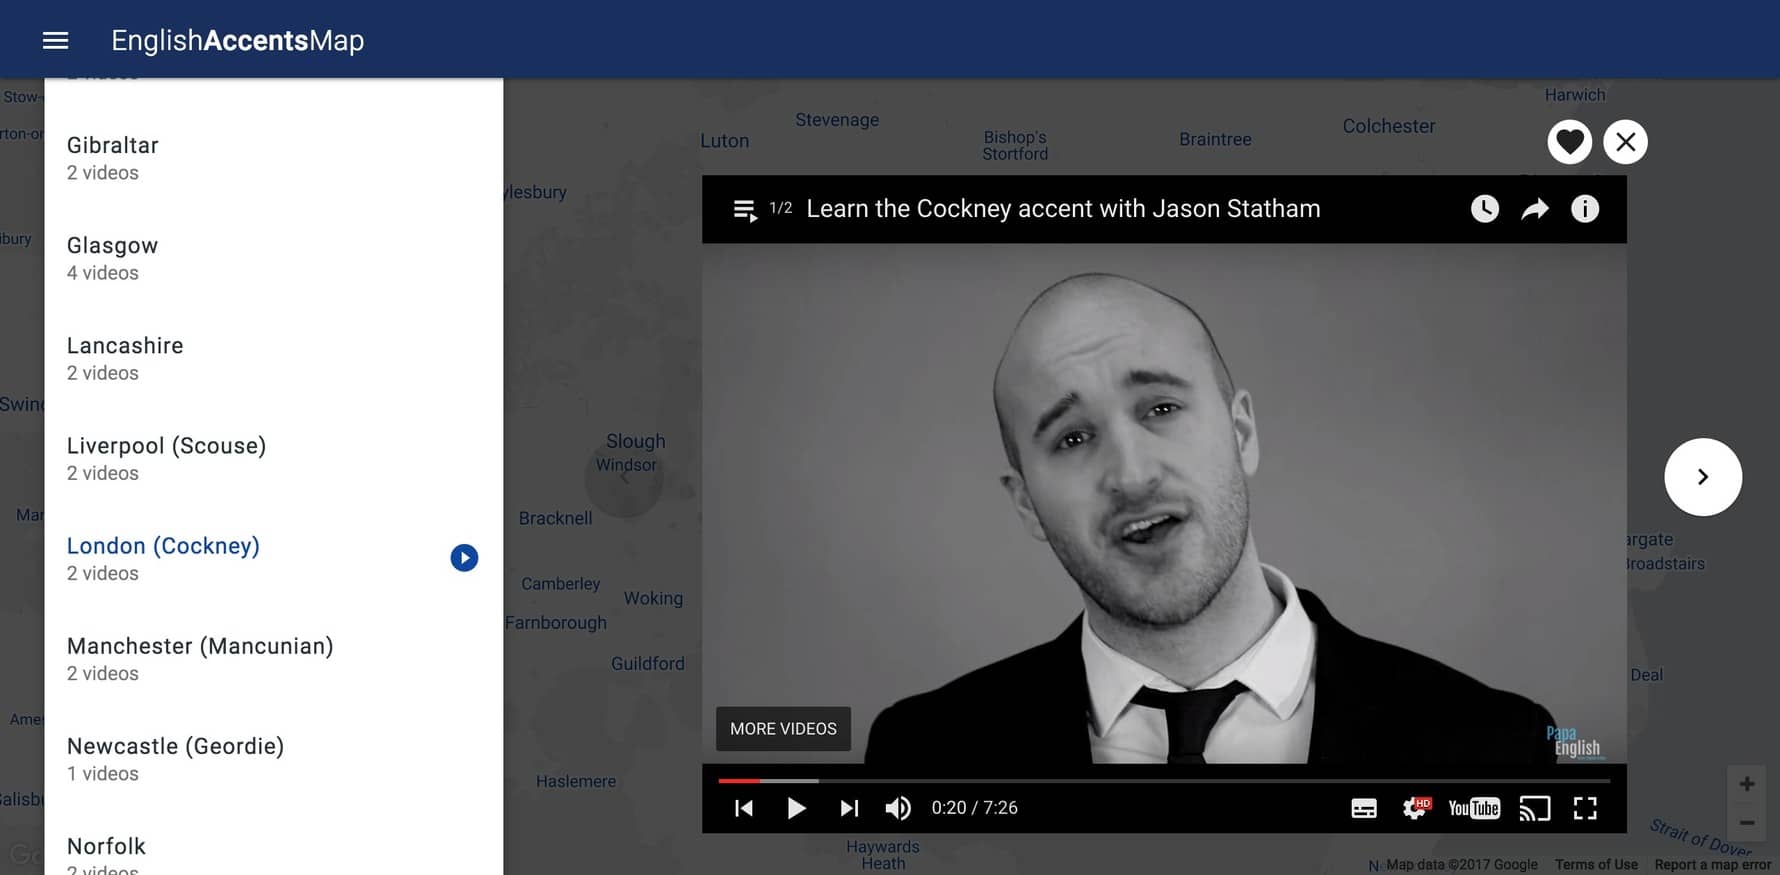Viewport: 1780px width, 875px height.
Task: Open video quality settings gear
Action: click(1415, 808)
